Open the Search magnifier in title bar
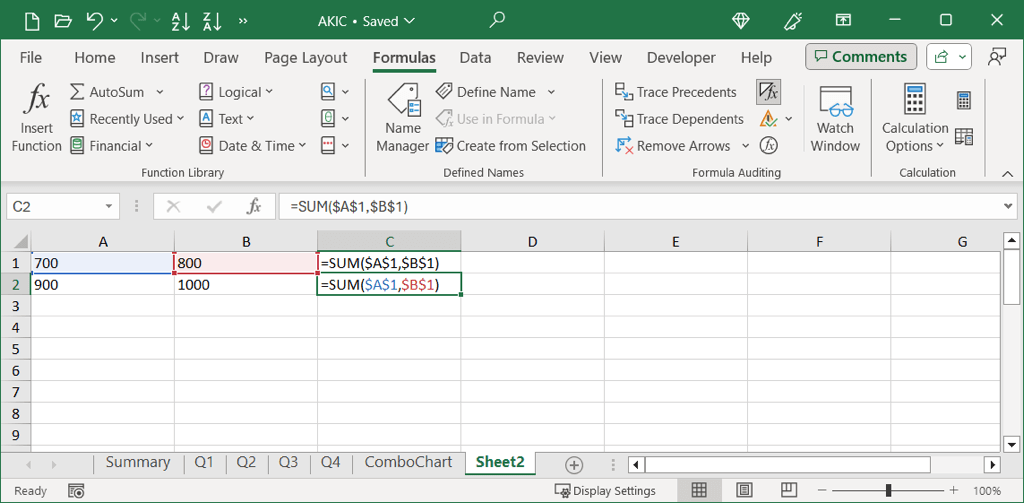Image resolution: width=1024 pixels, height=503 pixels. coord(497,20)
